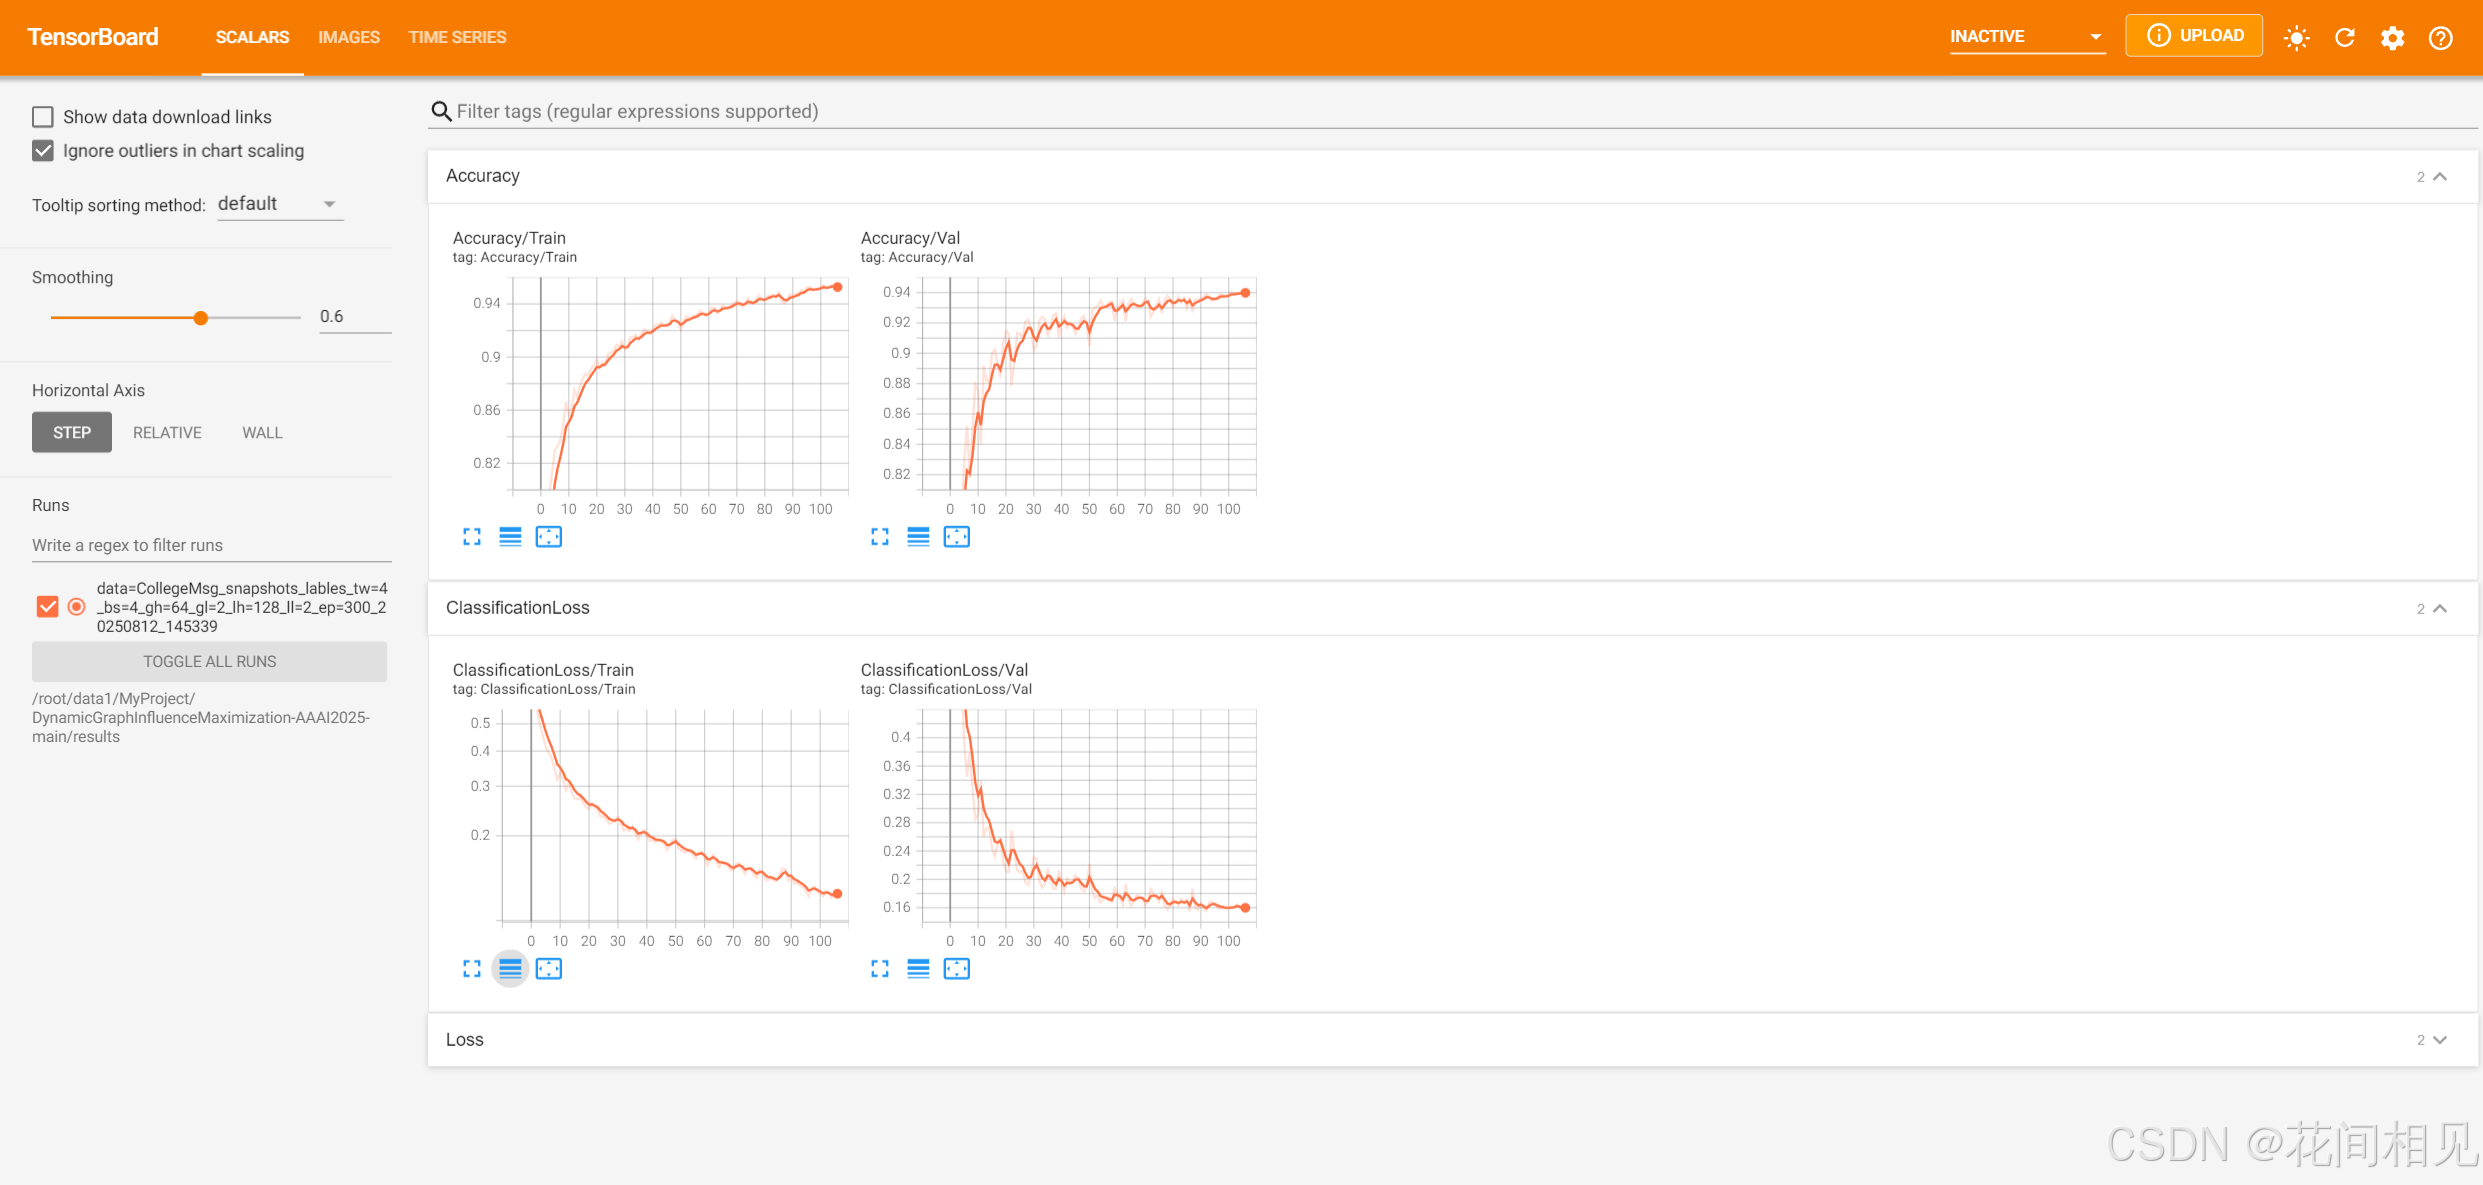Open the INACTIVE dashboards dropdown
The height and width of the screenshot is (1185, 2483).
tap(2026, 37)
